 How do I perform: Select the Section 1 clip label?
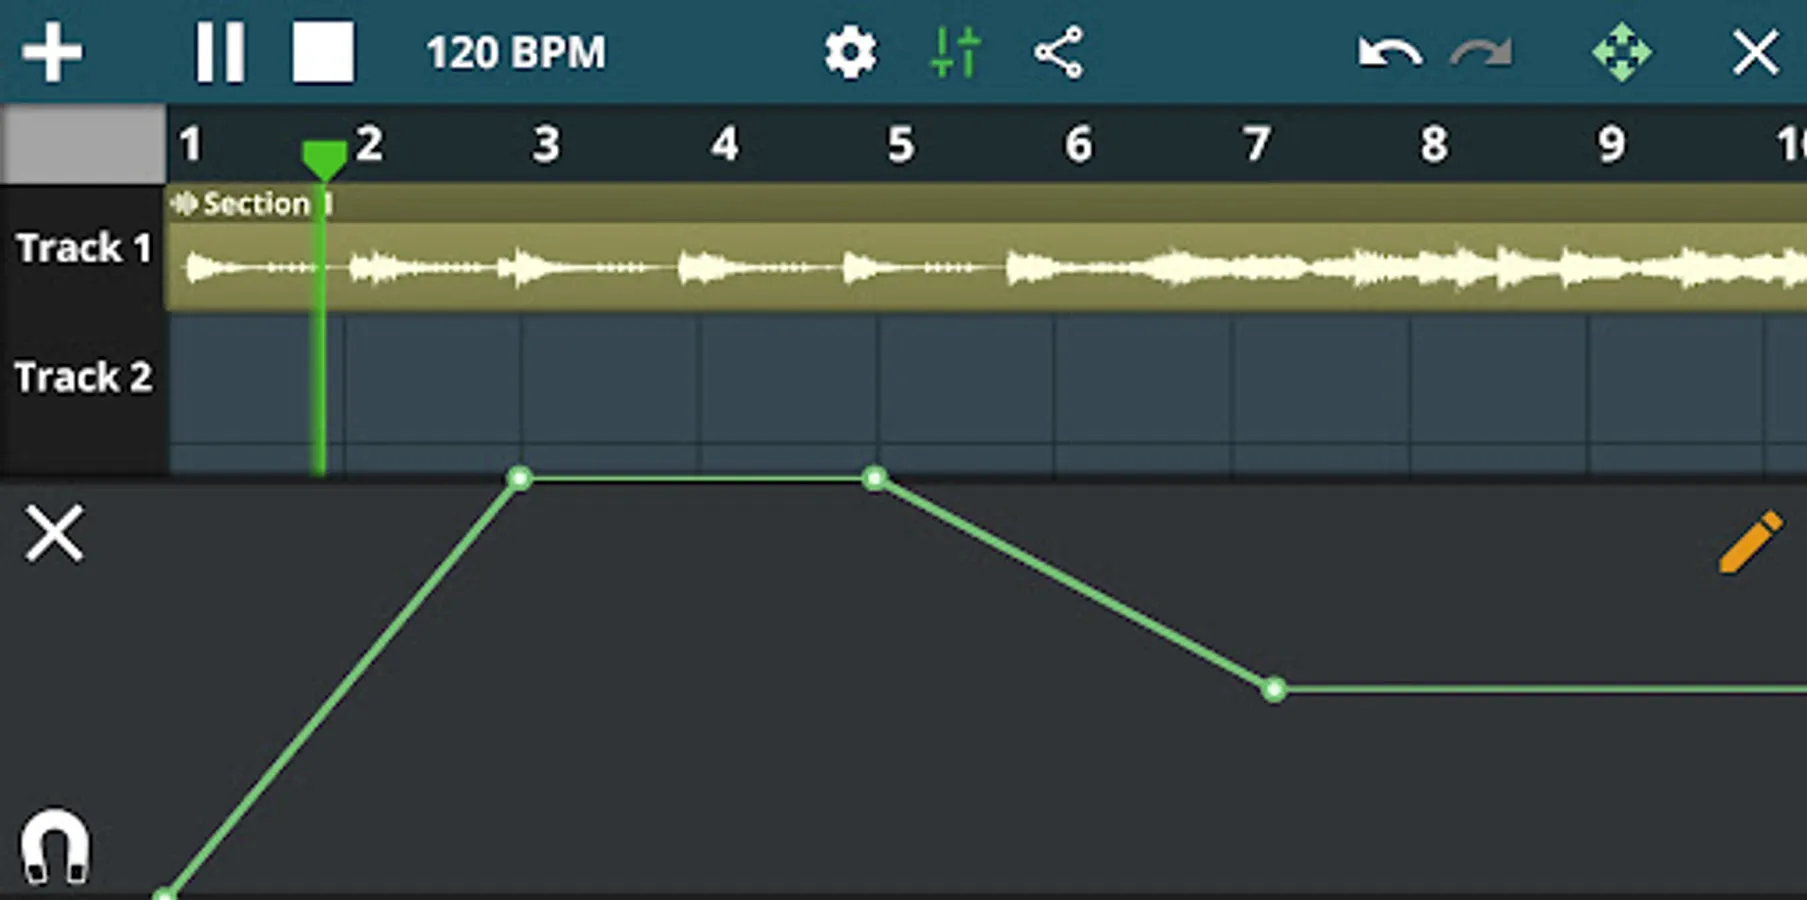(255, 203)
